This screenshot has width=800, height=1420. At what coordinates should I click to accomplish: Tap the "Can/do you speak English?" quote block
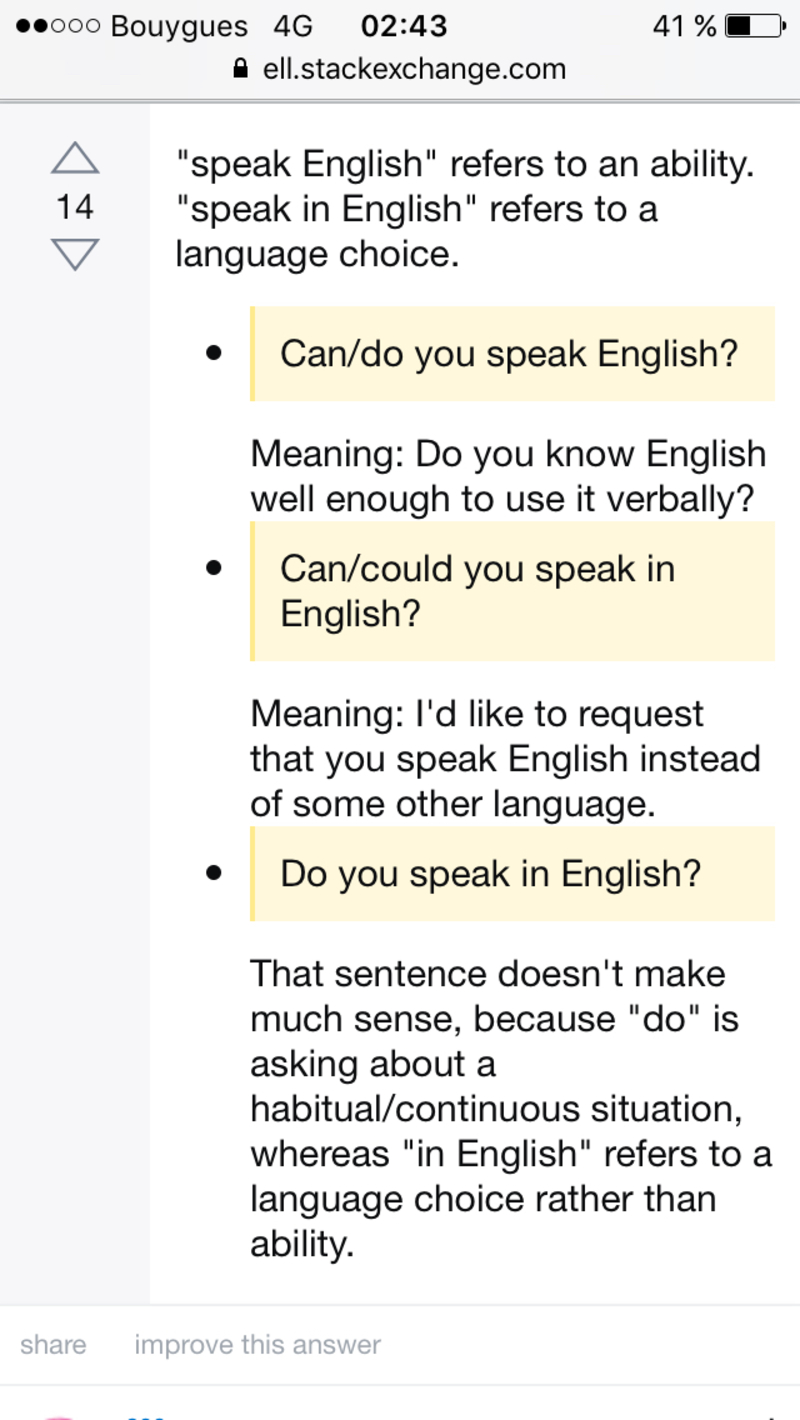point(510,353)
